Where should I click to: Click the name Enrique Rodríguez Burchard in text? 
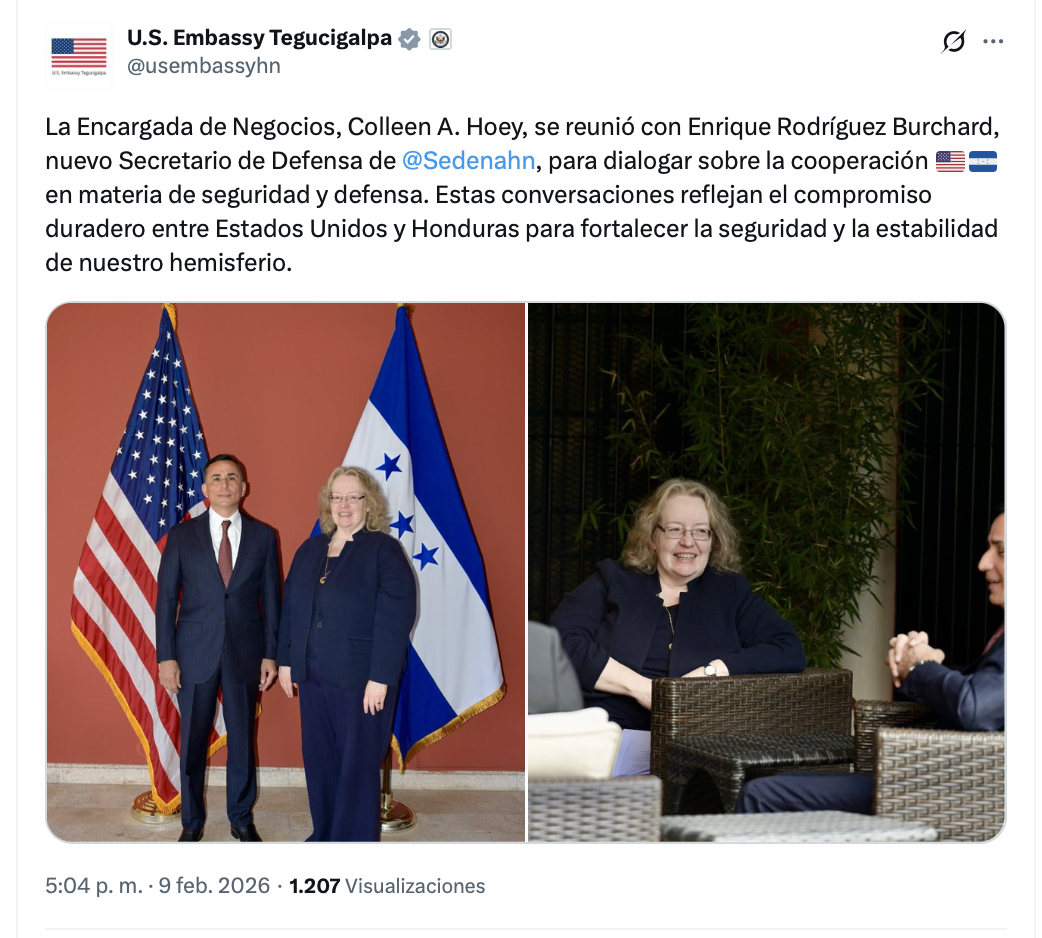pos(842,127)
